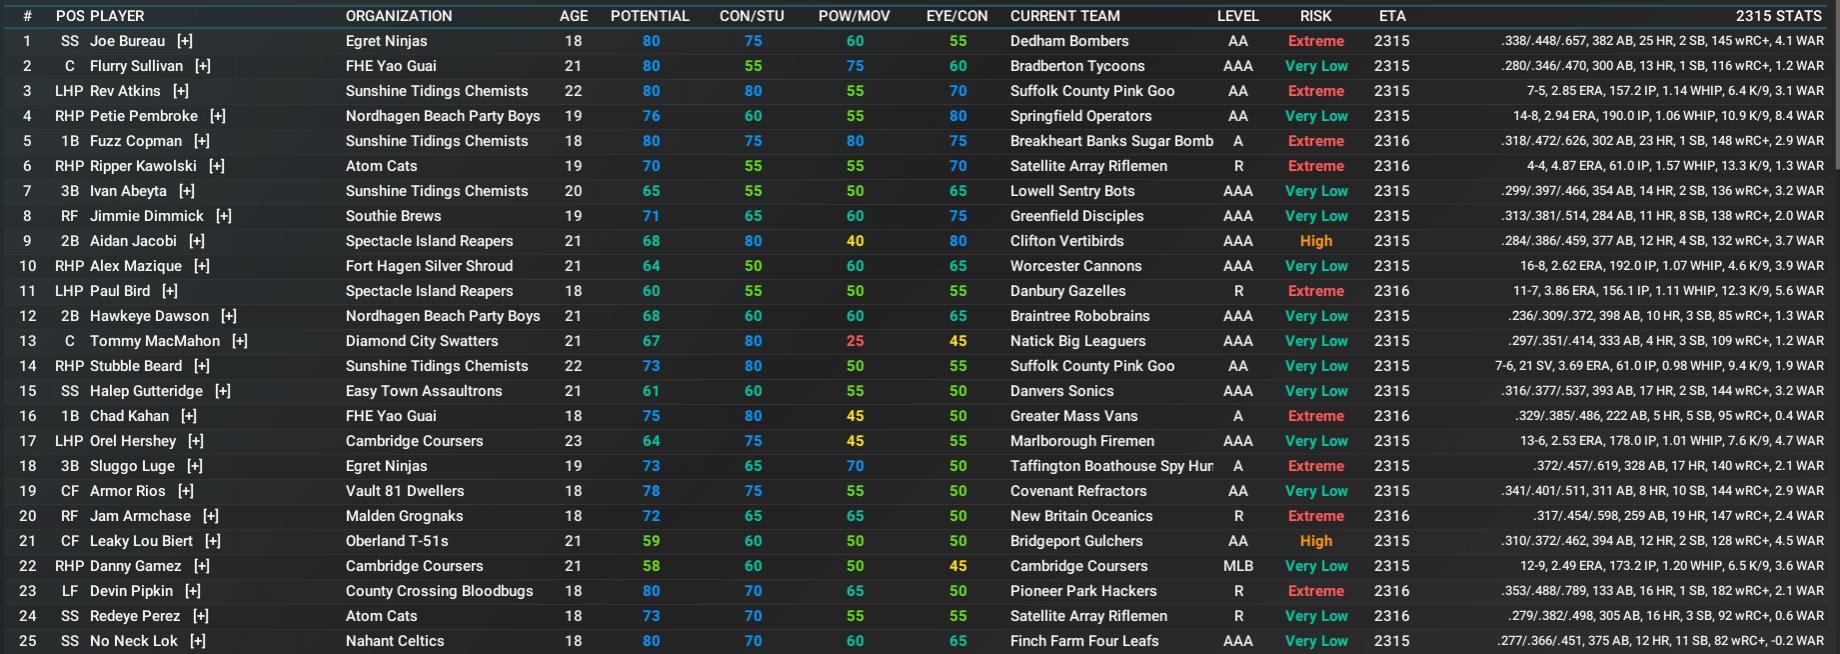Sort by the ETA column header

pos(1391,16)
